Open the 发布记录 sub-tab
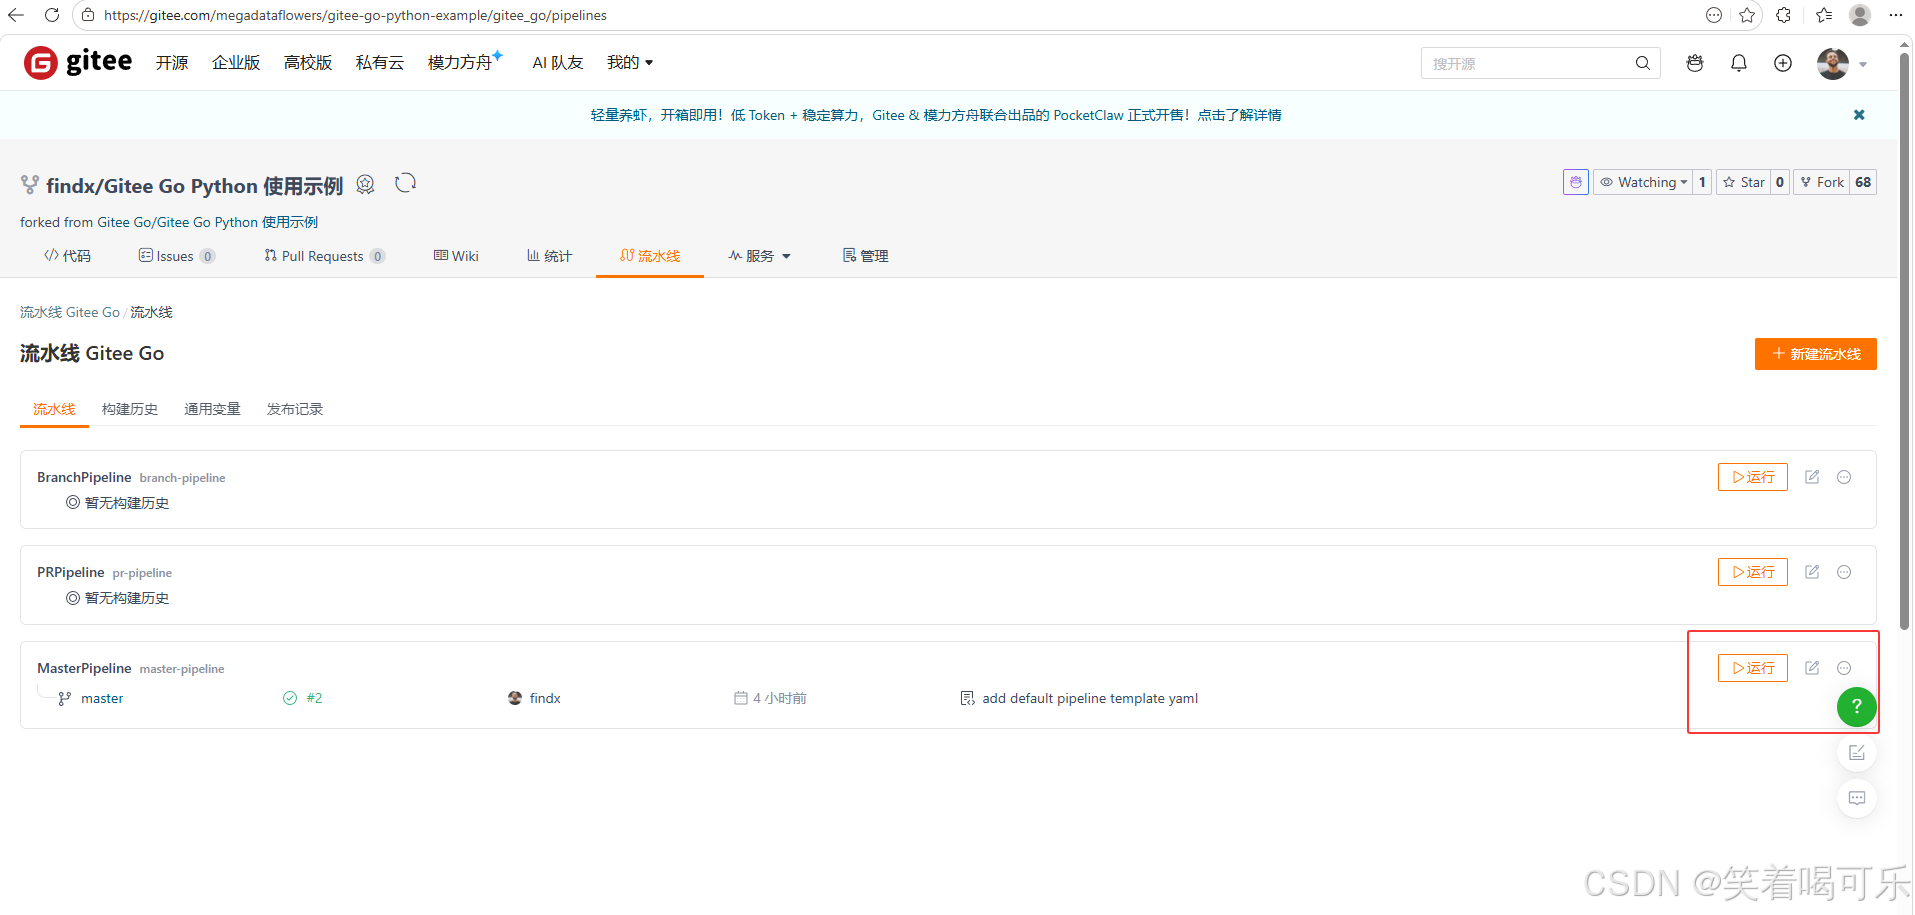This screenshot has height=915, width=1915. click(x=295, y=409)
